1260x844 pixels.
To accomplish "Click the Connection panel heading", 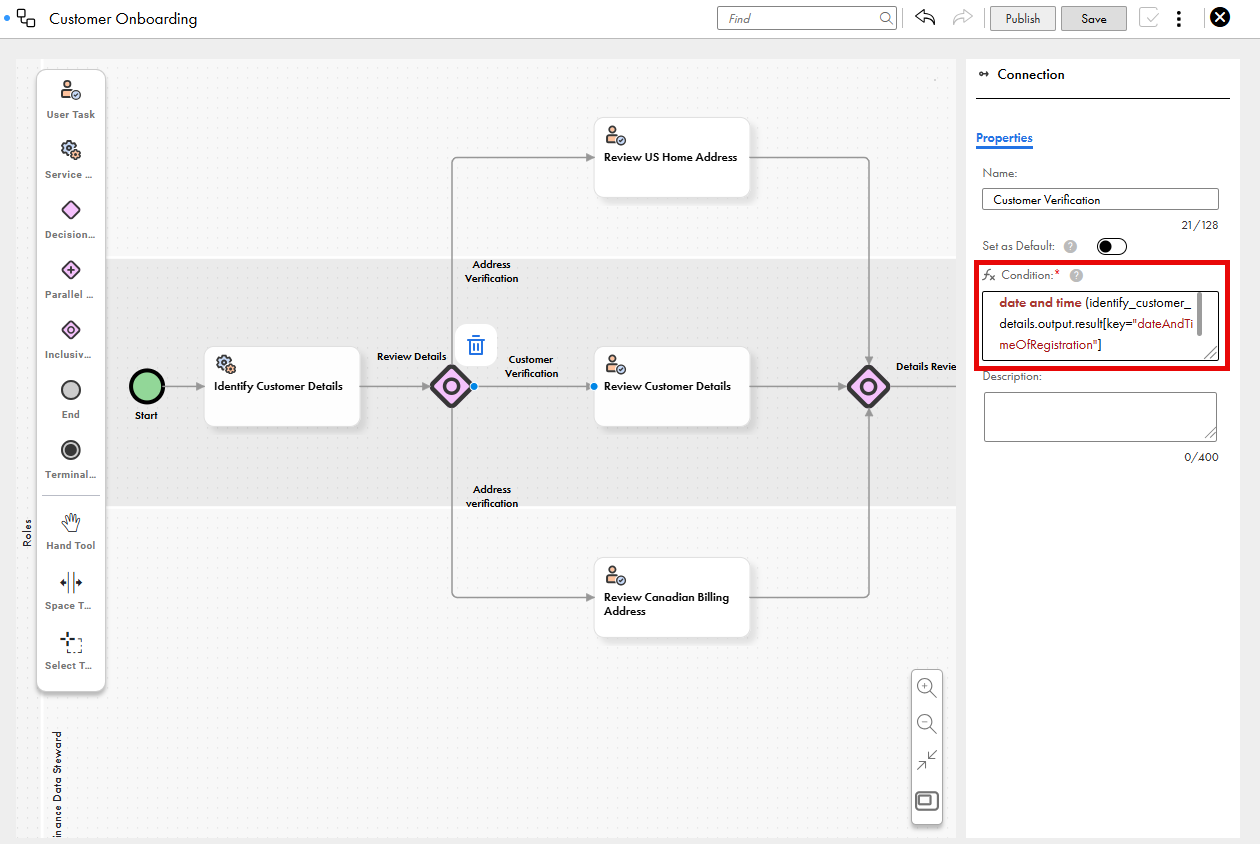I will point(1031,74).
